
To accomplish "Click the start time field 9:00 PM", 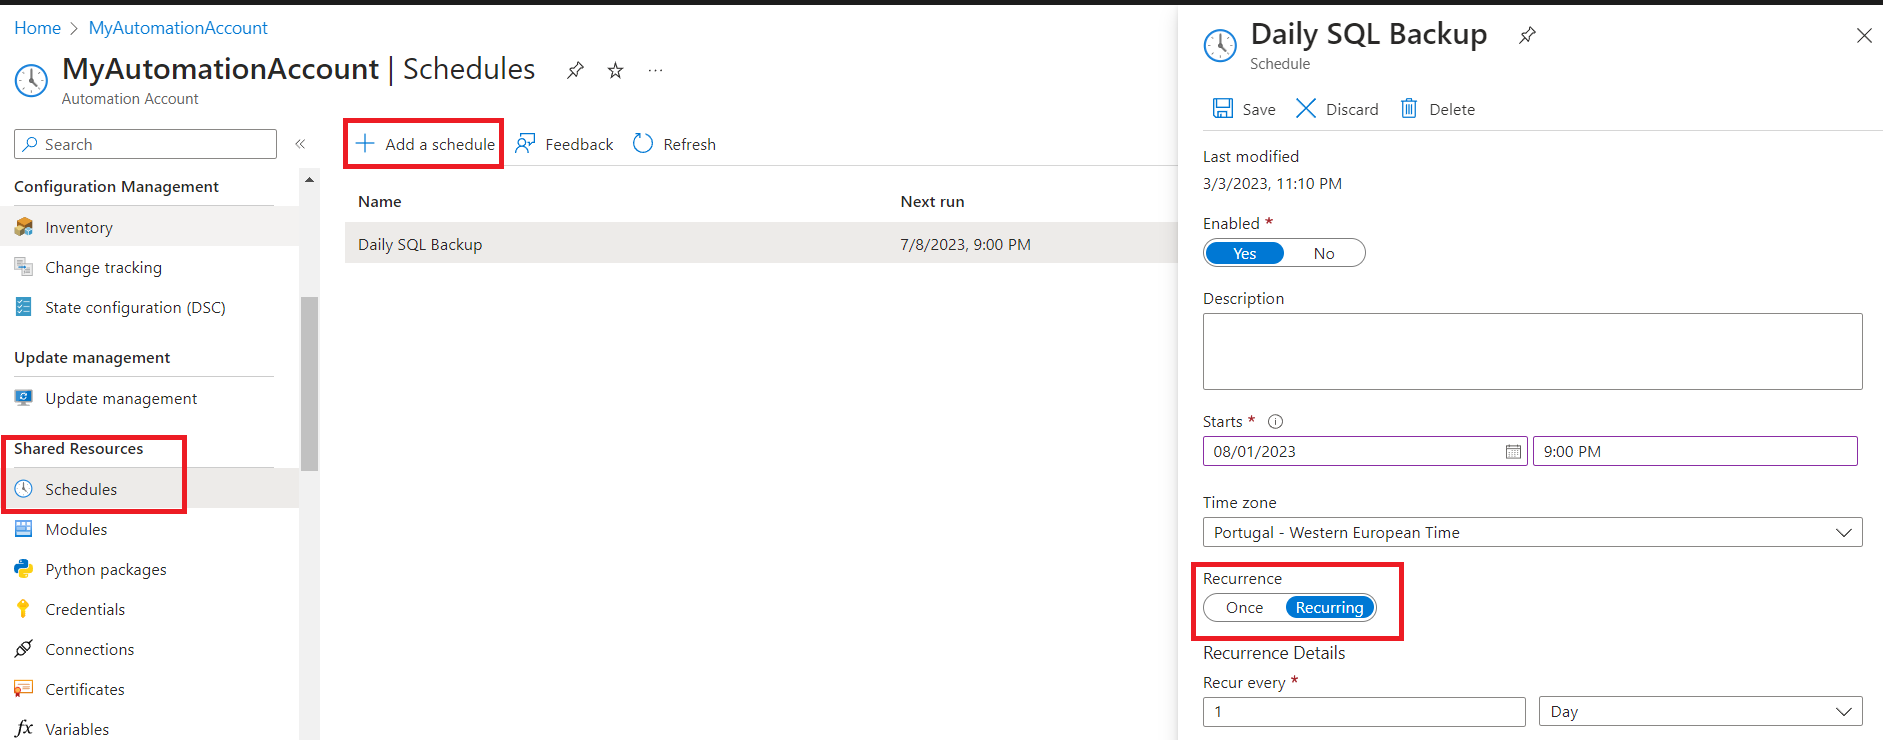I will [1695, 451].
